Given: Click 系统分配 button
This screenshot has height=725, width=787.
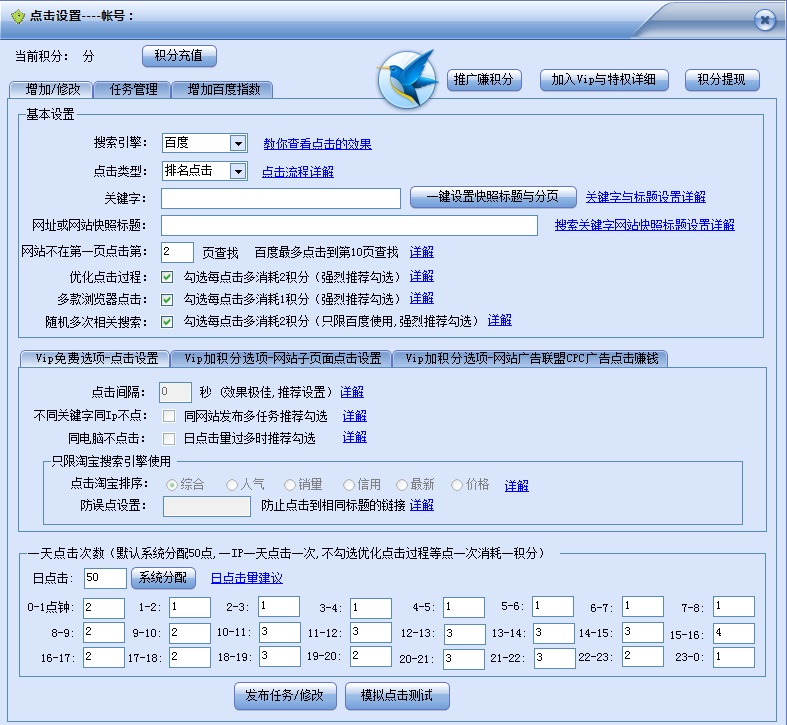Looking at the screenshot, I should (163, 577).
